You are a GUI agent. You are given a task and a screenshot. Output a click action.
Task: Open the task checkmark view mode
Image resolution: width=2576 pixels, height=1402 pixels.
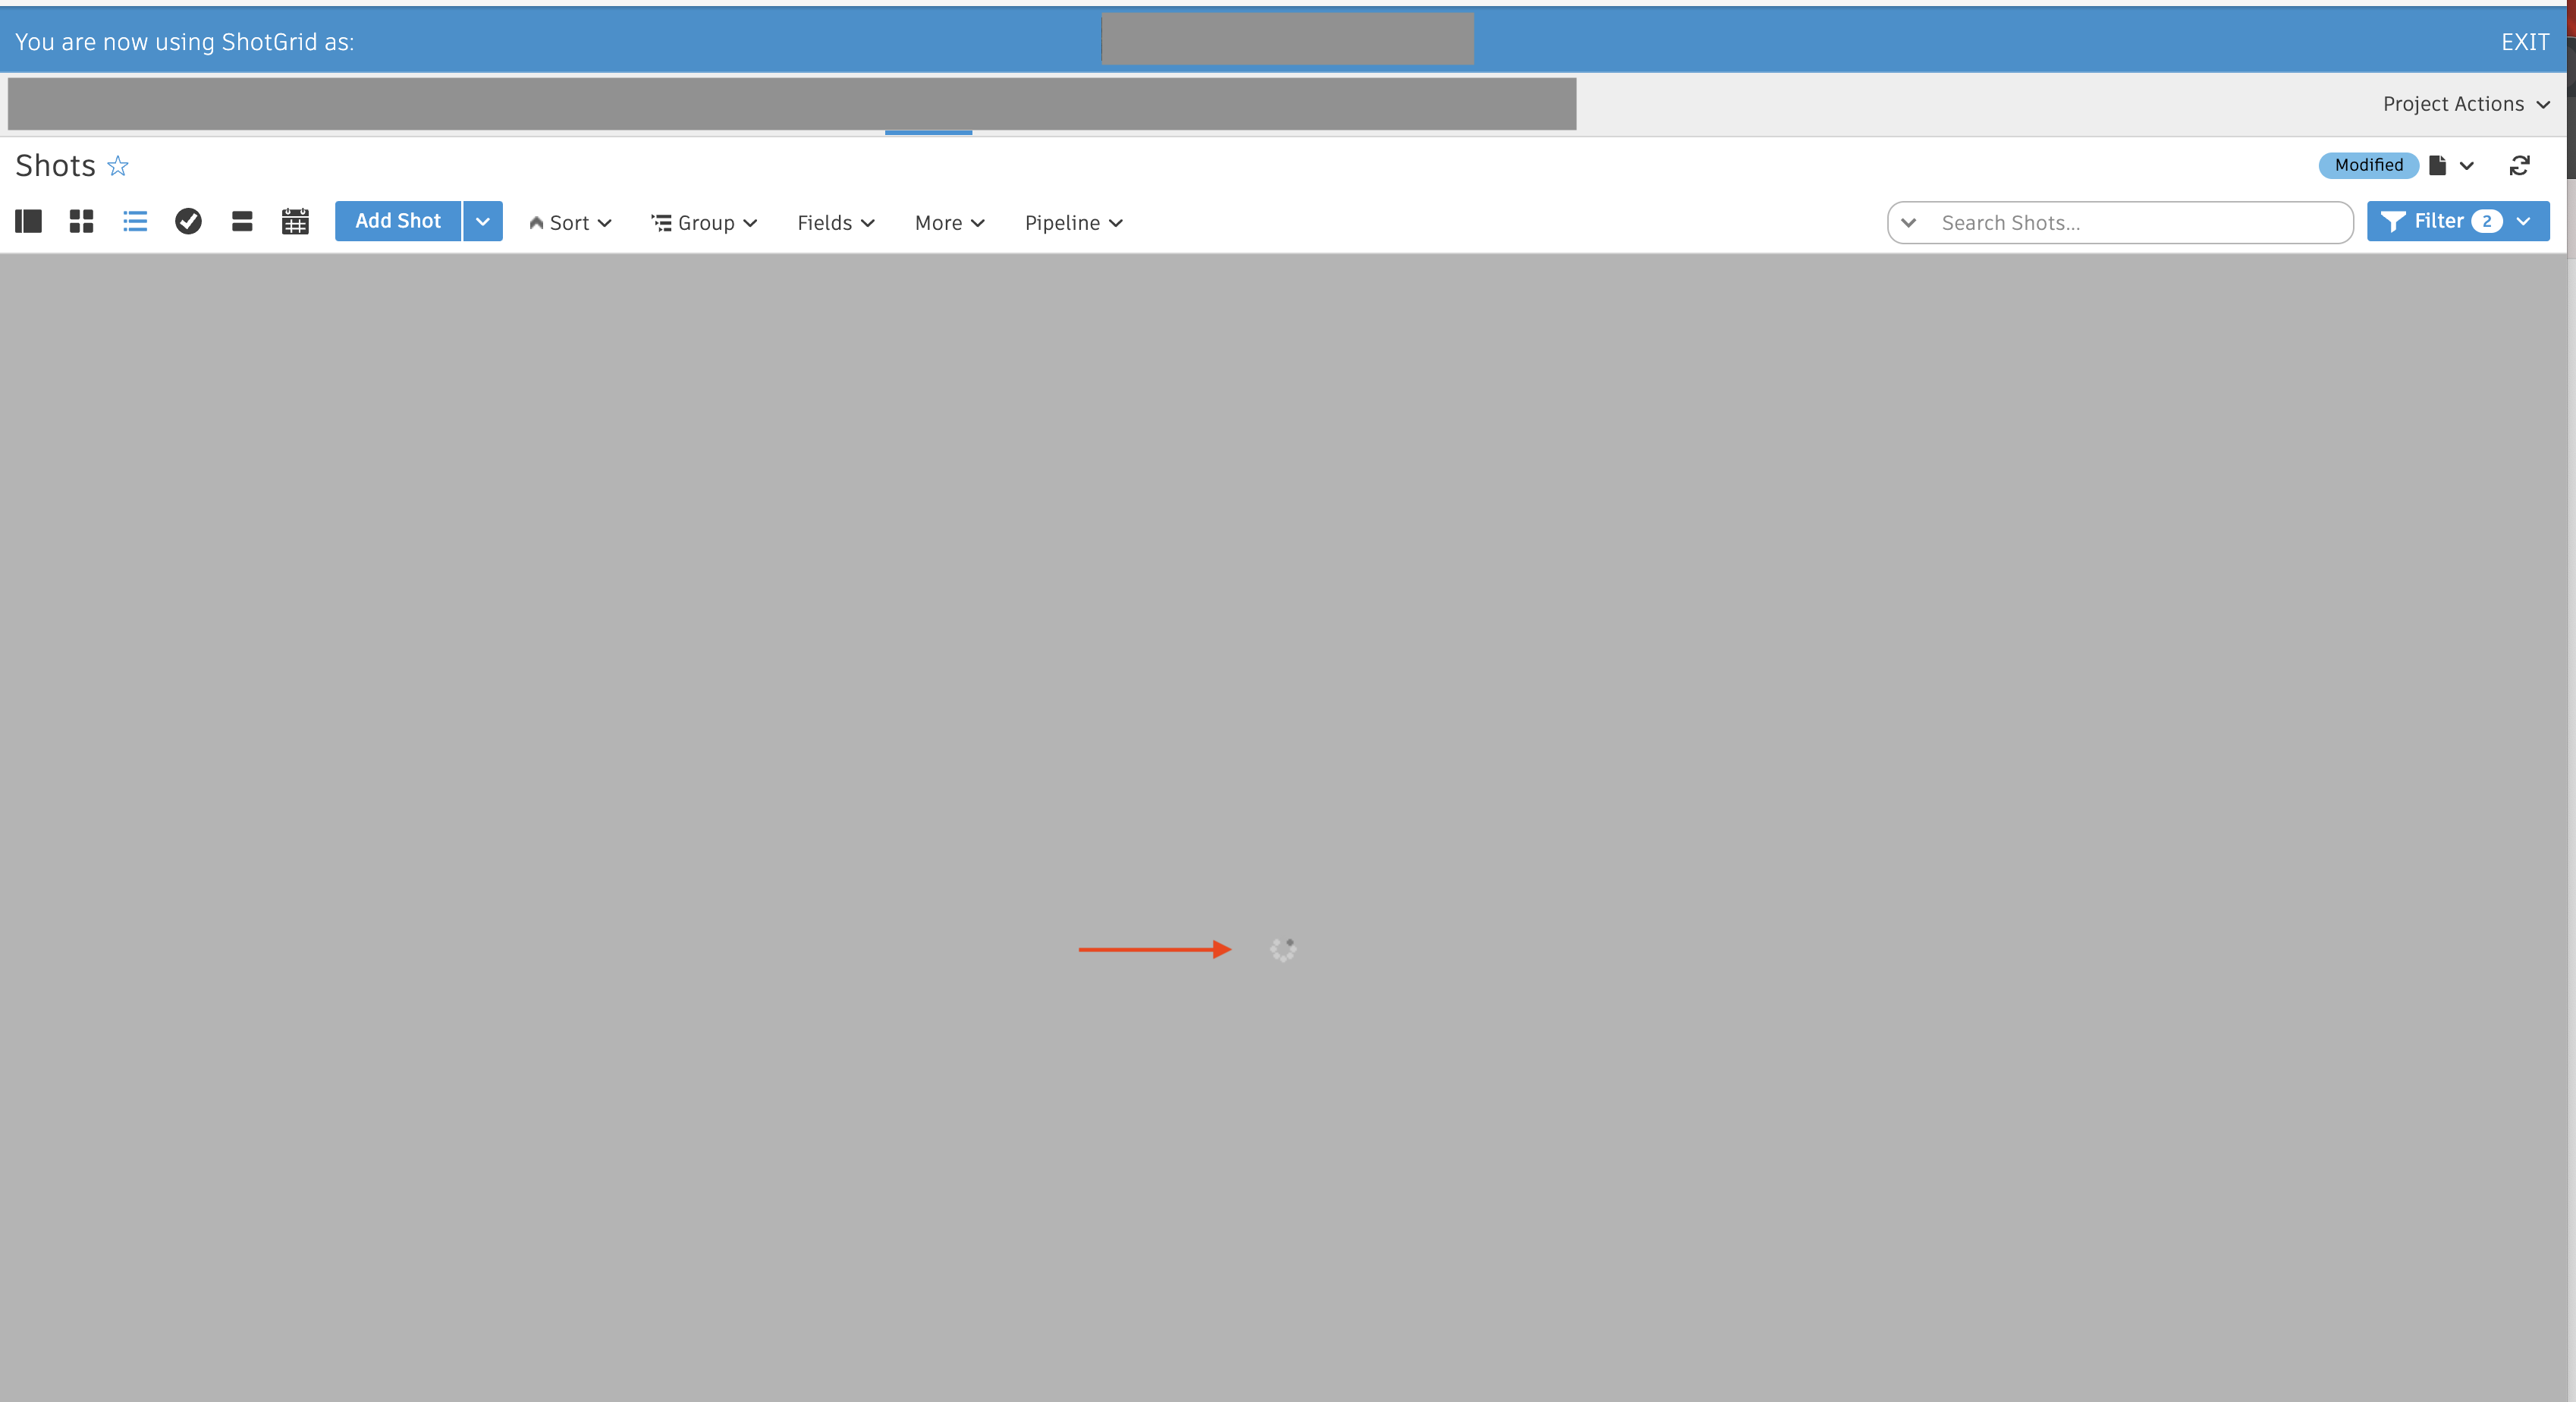[188, 221]
